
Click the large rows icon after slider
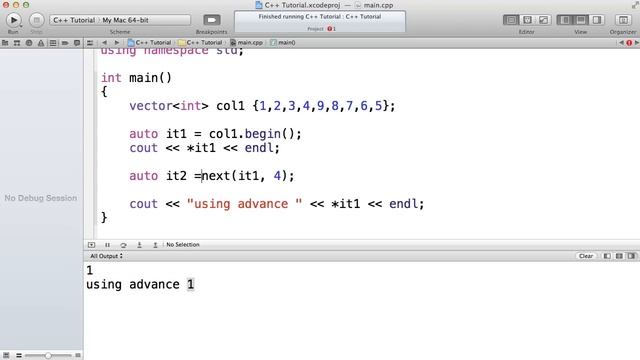pyautogui.click(x=78, y=356)
